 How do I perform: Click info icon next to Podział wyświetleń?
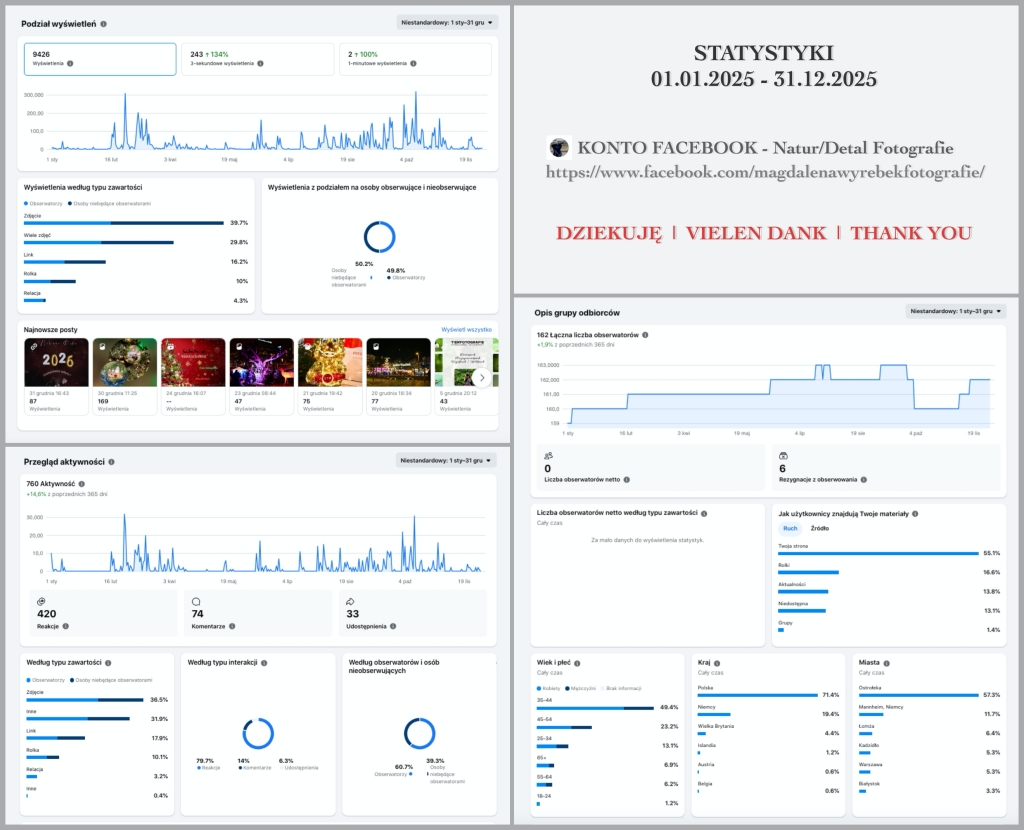pos(104,23)
